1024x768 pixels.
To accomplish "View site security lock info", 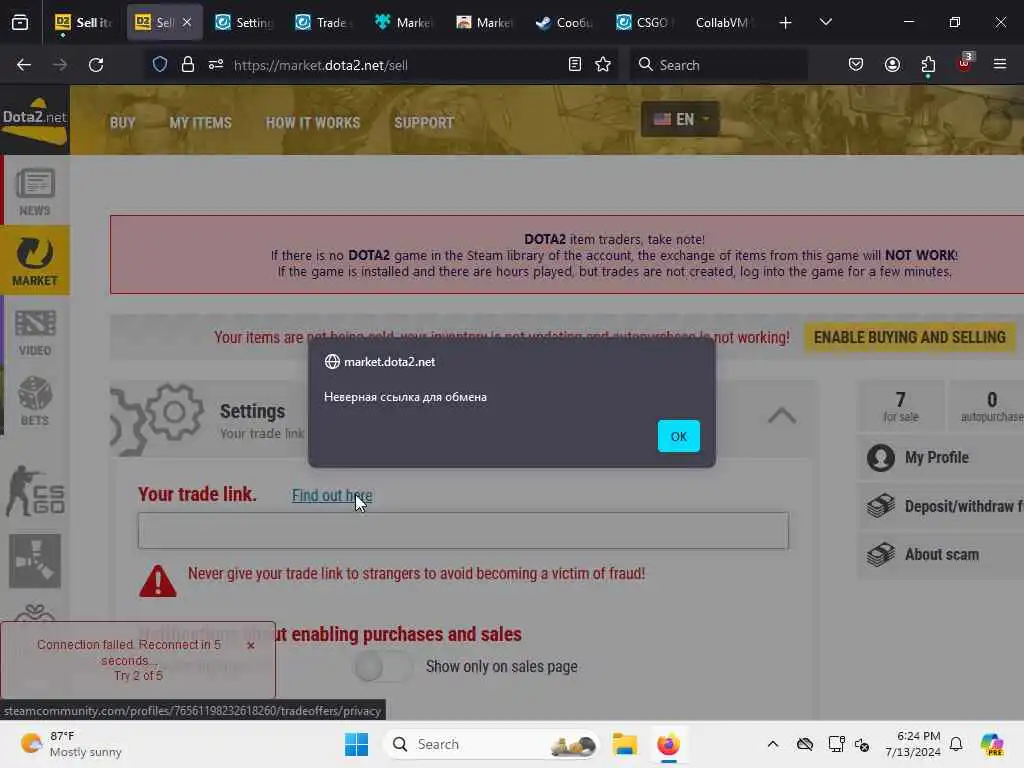I will click(187, 65).
